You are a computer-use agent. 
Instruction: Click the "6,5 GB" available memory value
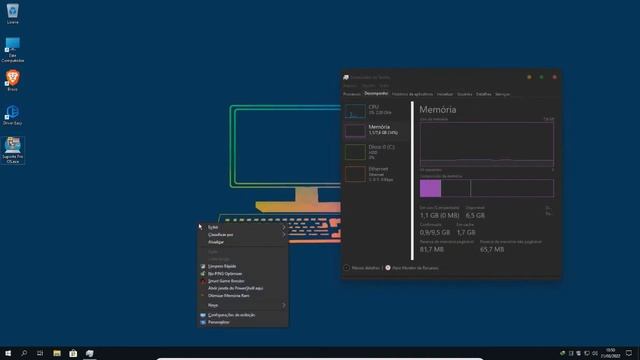click(476, 215)
